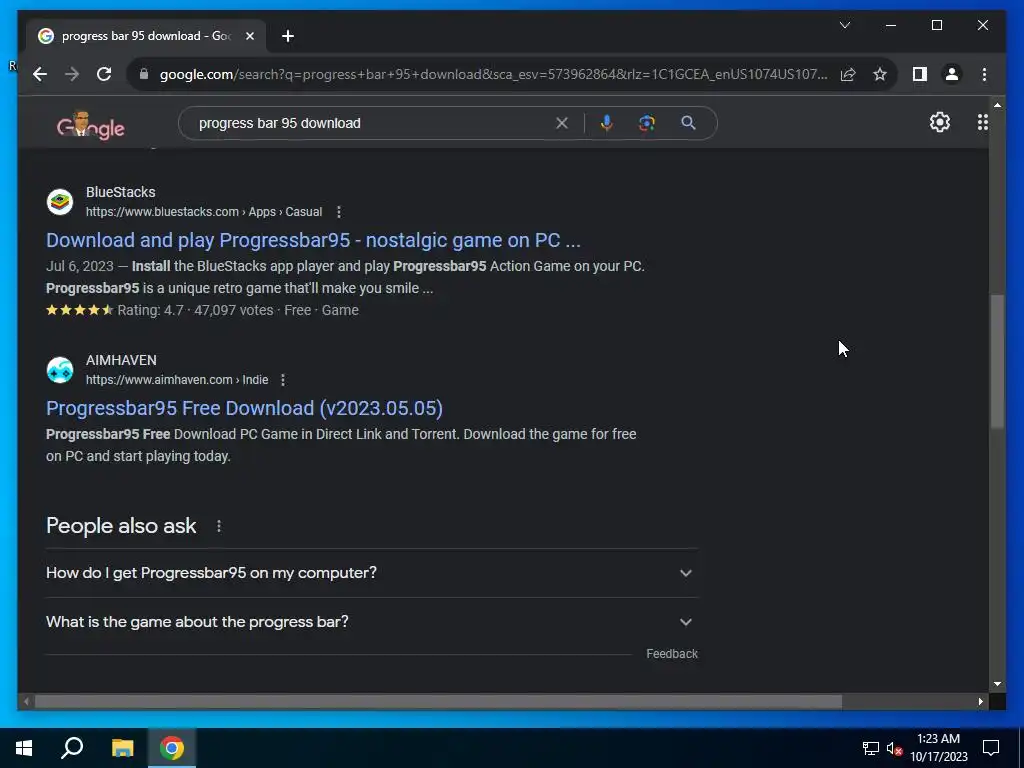Viewport: 1024px width, 768px height.
Task: Open a new tab with plus button
Action: pos(288,36)
